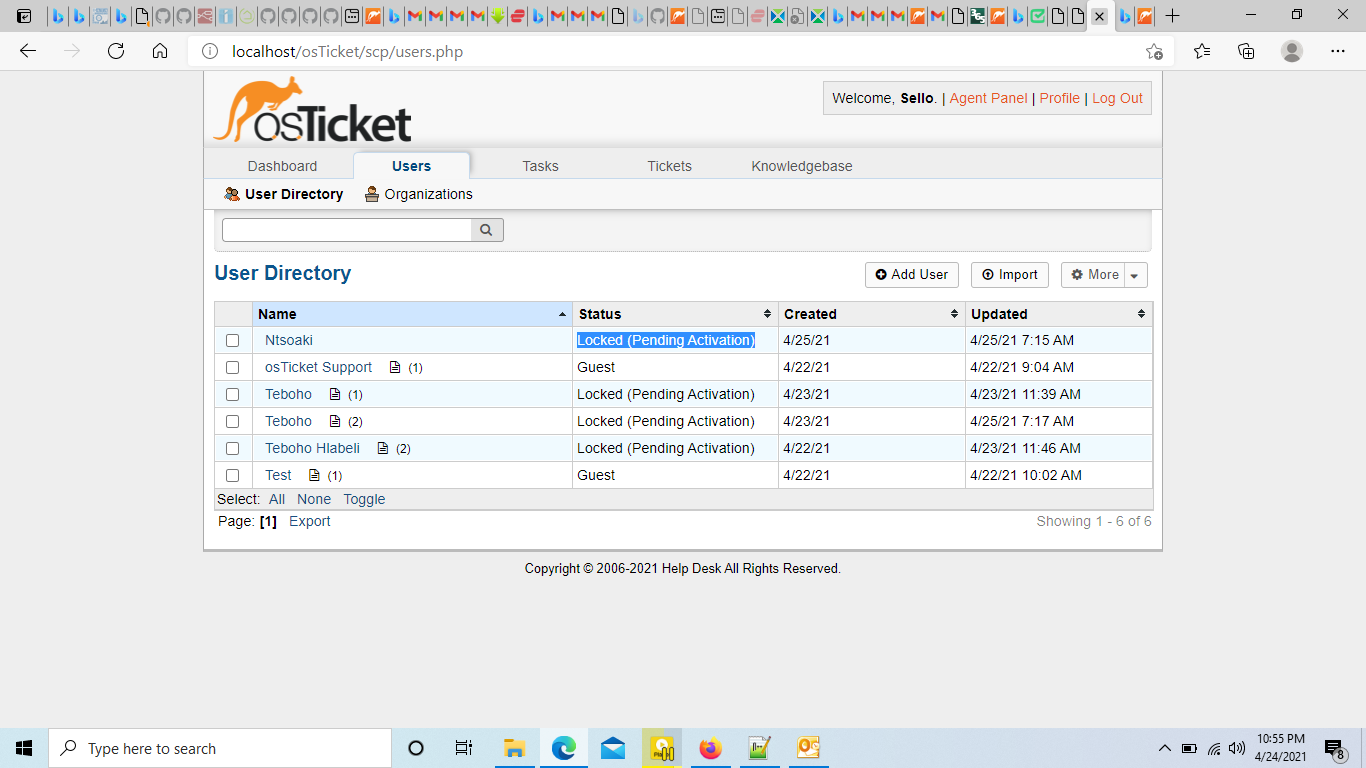The image size is (1366, 768).
Task: Open Teboho Hlabeli user link
Action: (x=312, y=448)
